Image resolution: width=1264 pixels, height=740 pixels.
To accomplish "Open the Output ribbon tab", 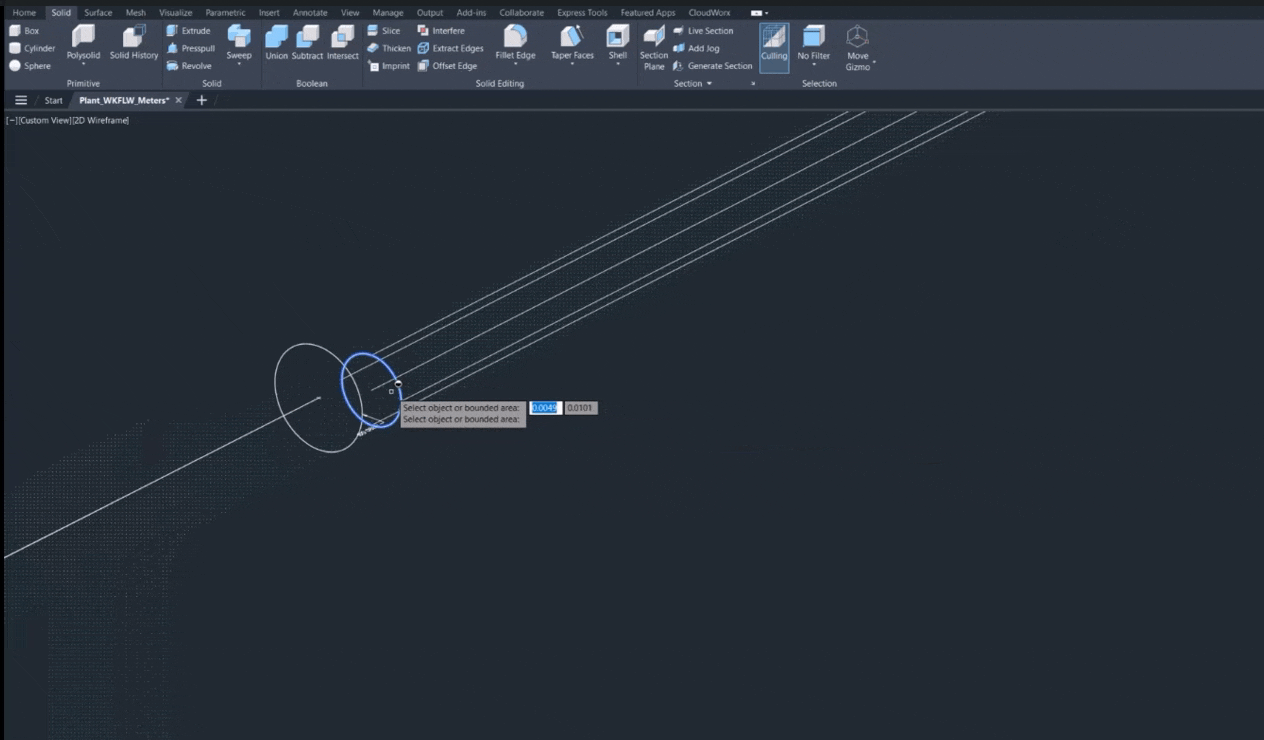I will click(430, 13).
